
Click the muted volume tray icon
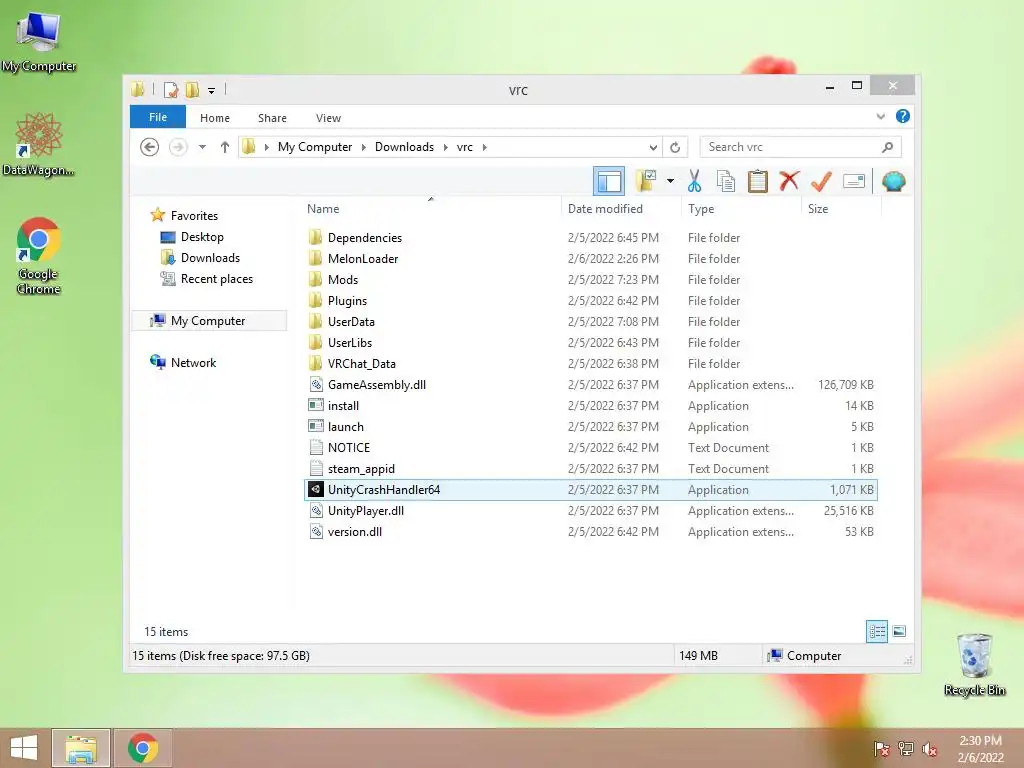[x=929, y=748]
